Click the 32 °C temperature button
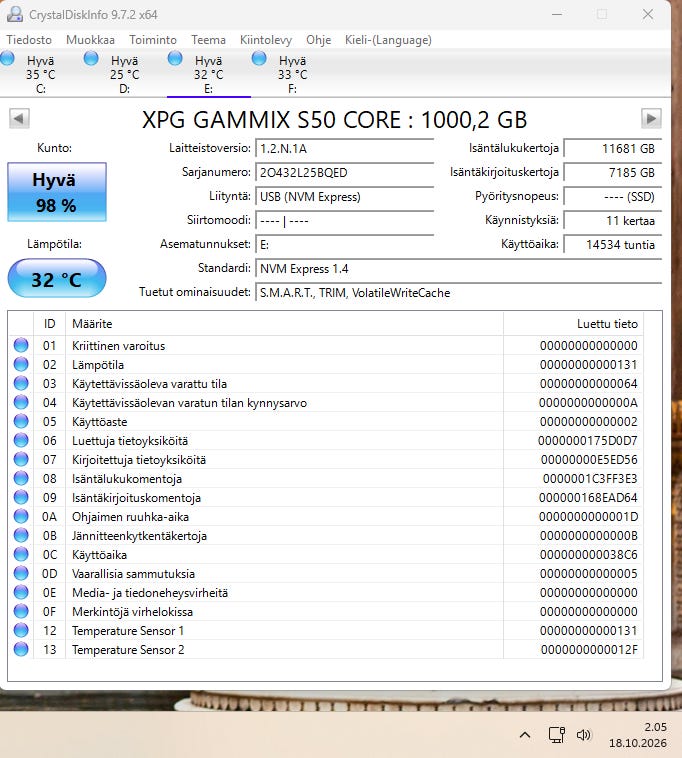This screenshot has width=682, height=758. (57, 278)
